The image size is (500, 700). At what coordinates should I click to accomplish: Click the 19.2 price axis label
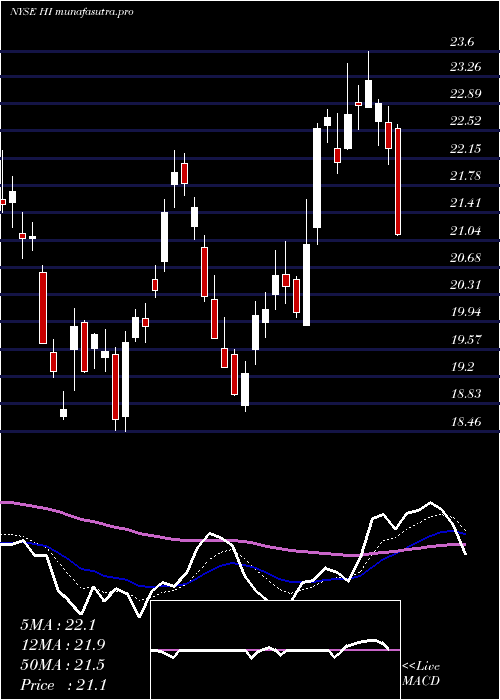[x=463, y=367]
